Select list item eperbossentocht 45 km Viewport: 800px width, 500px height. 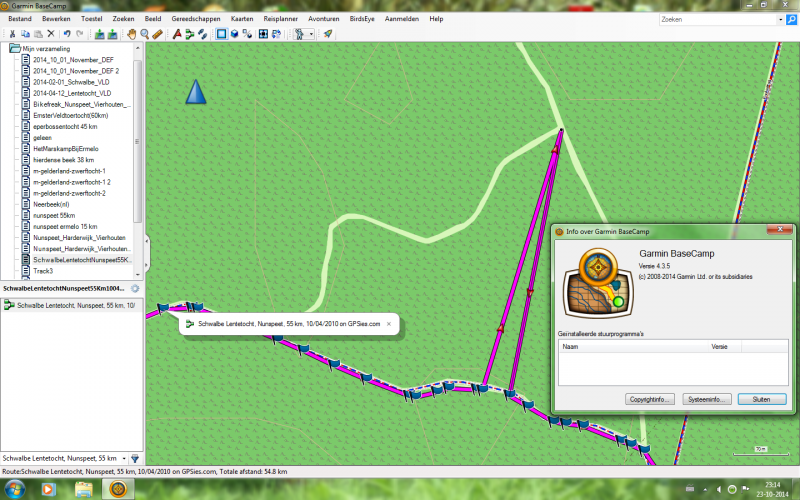click(x=65, y=127)
